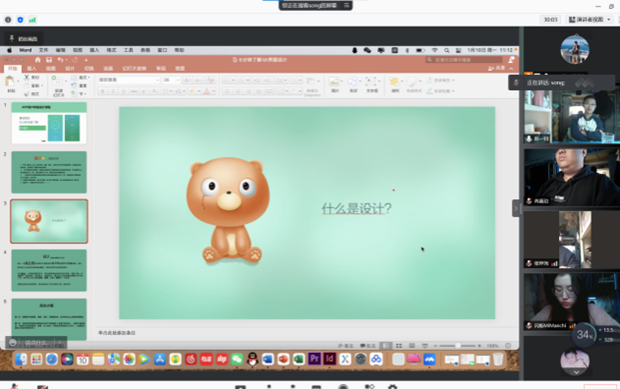Screen dimensions: 620x389
Task: Click the Cut scissors icon
Action: point(26,77)
